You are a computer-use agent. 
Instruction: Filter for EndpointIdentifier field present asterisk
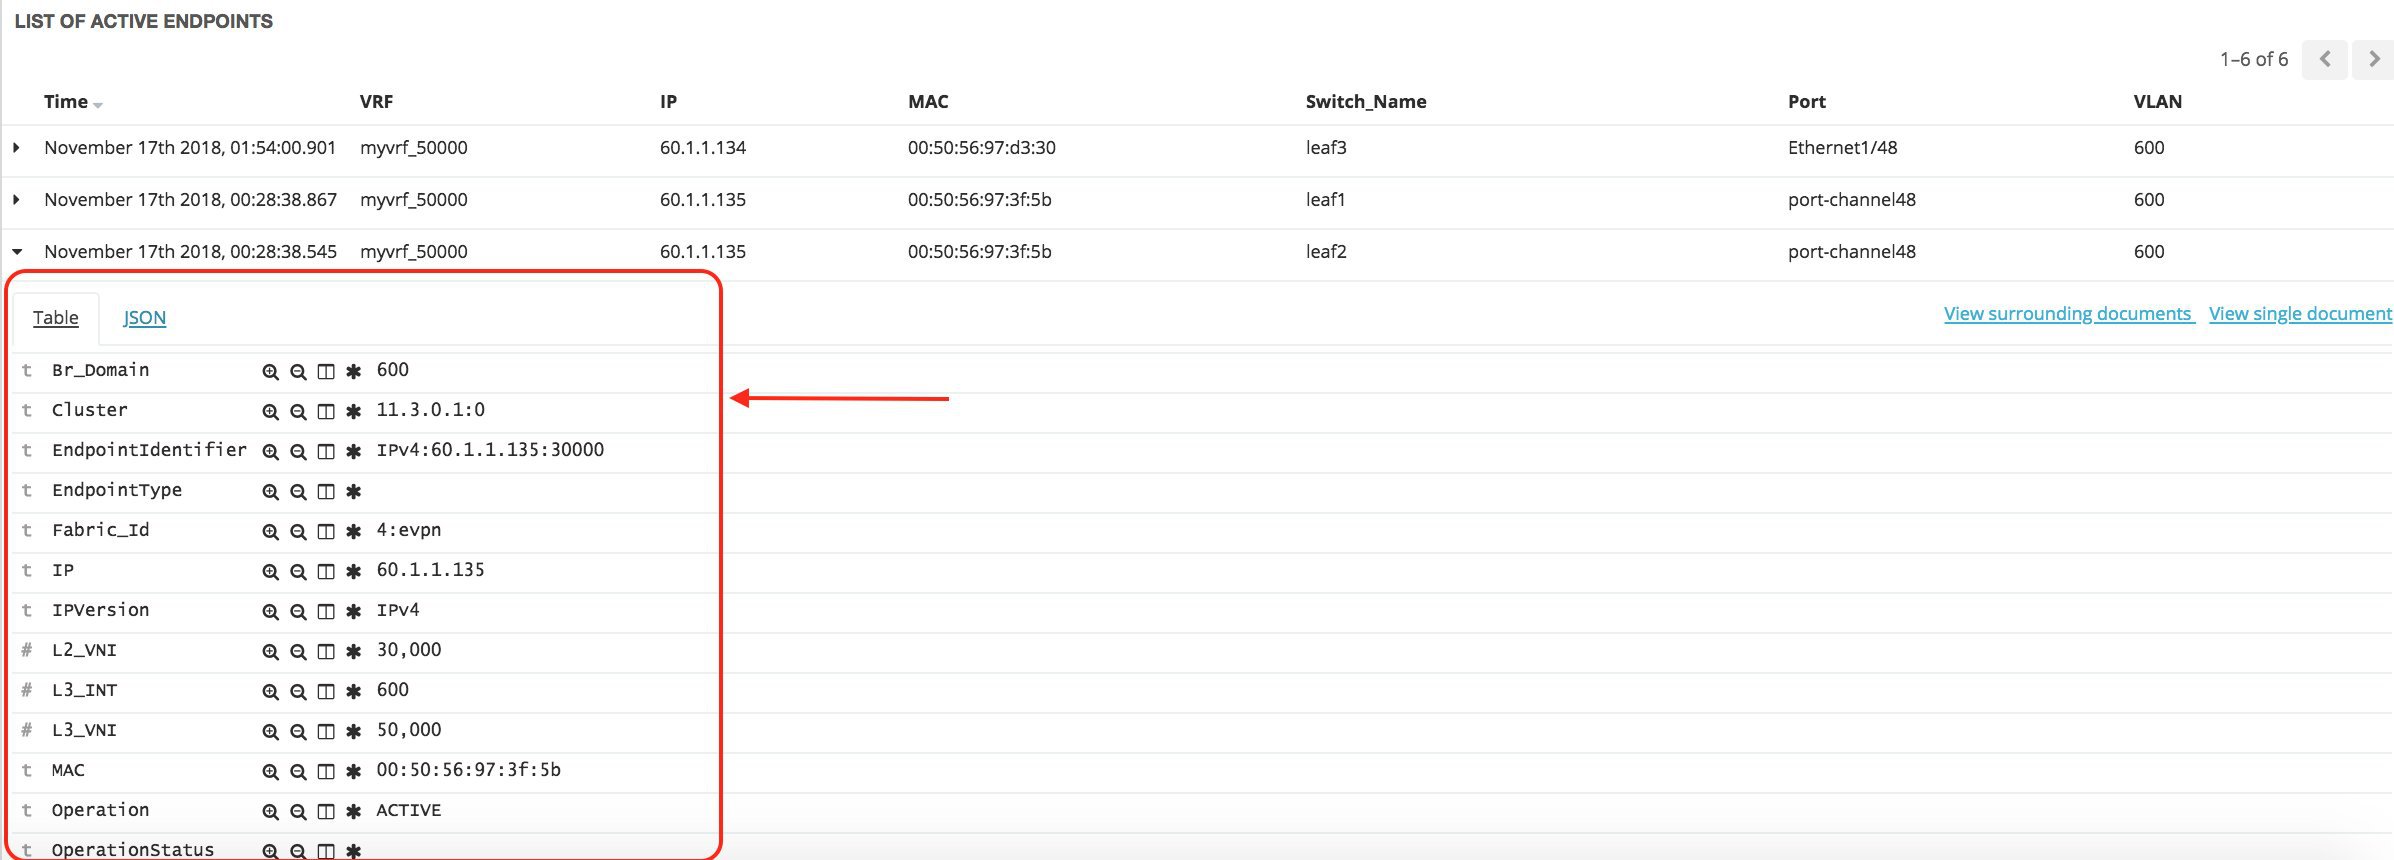353,452
